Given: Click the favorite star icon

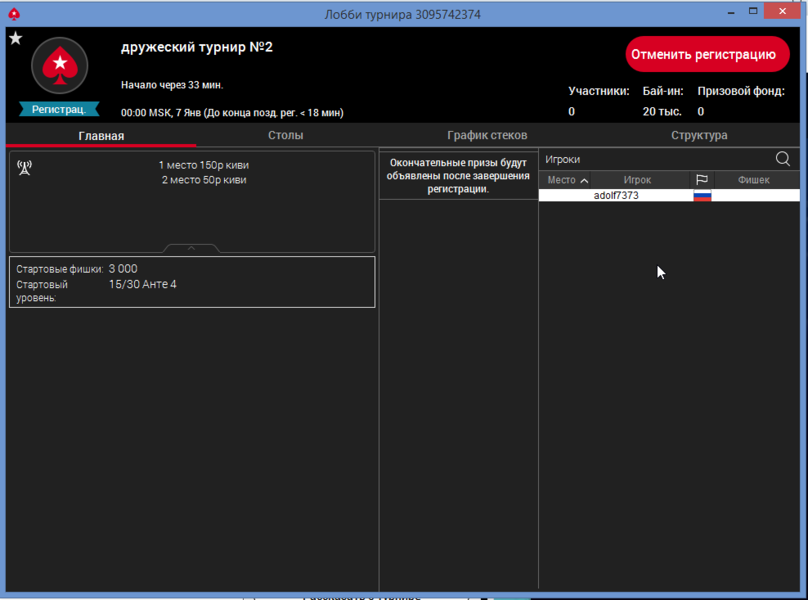Looking at the screenshot, I should pos(15,39).
